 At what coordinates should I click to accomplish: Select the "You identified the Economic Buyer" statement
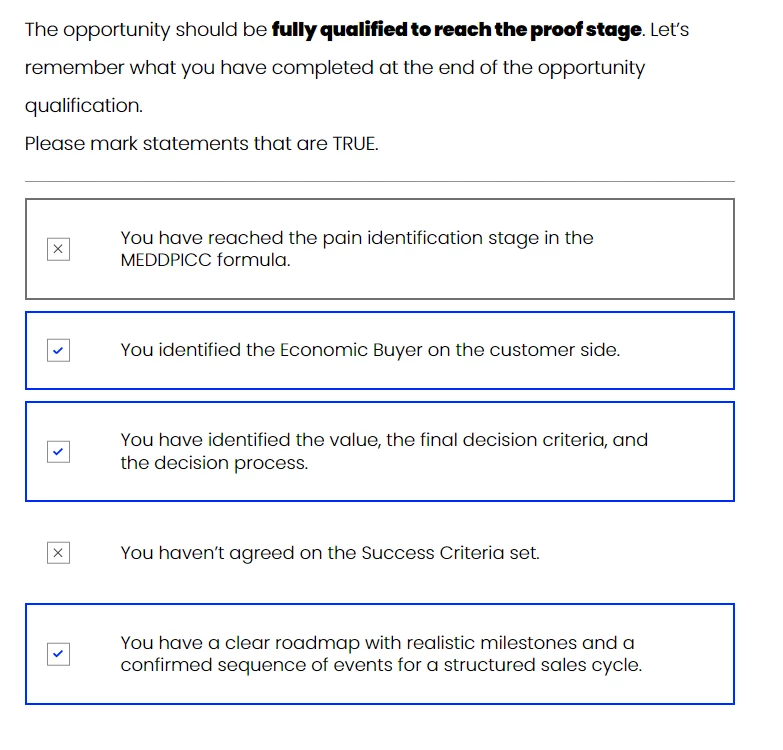[370, 350]
